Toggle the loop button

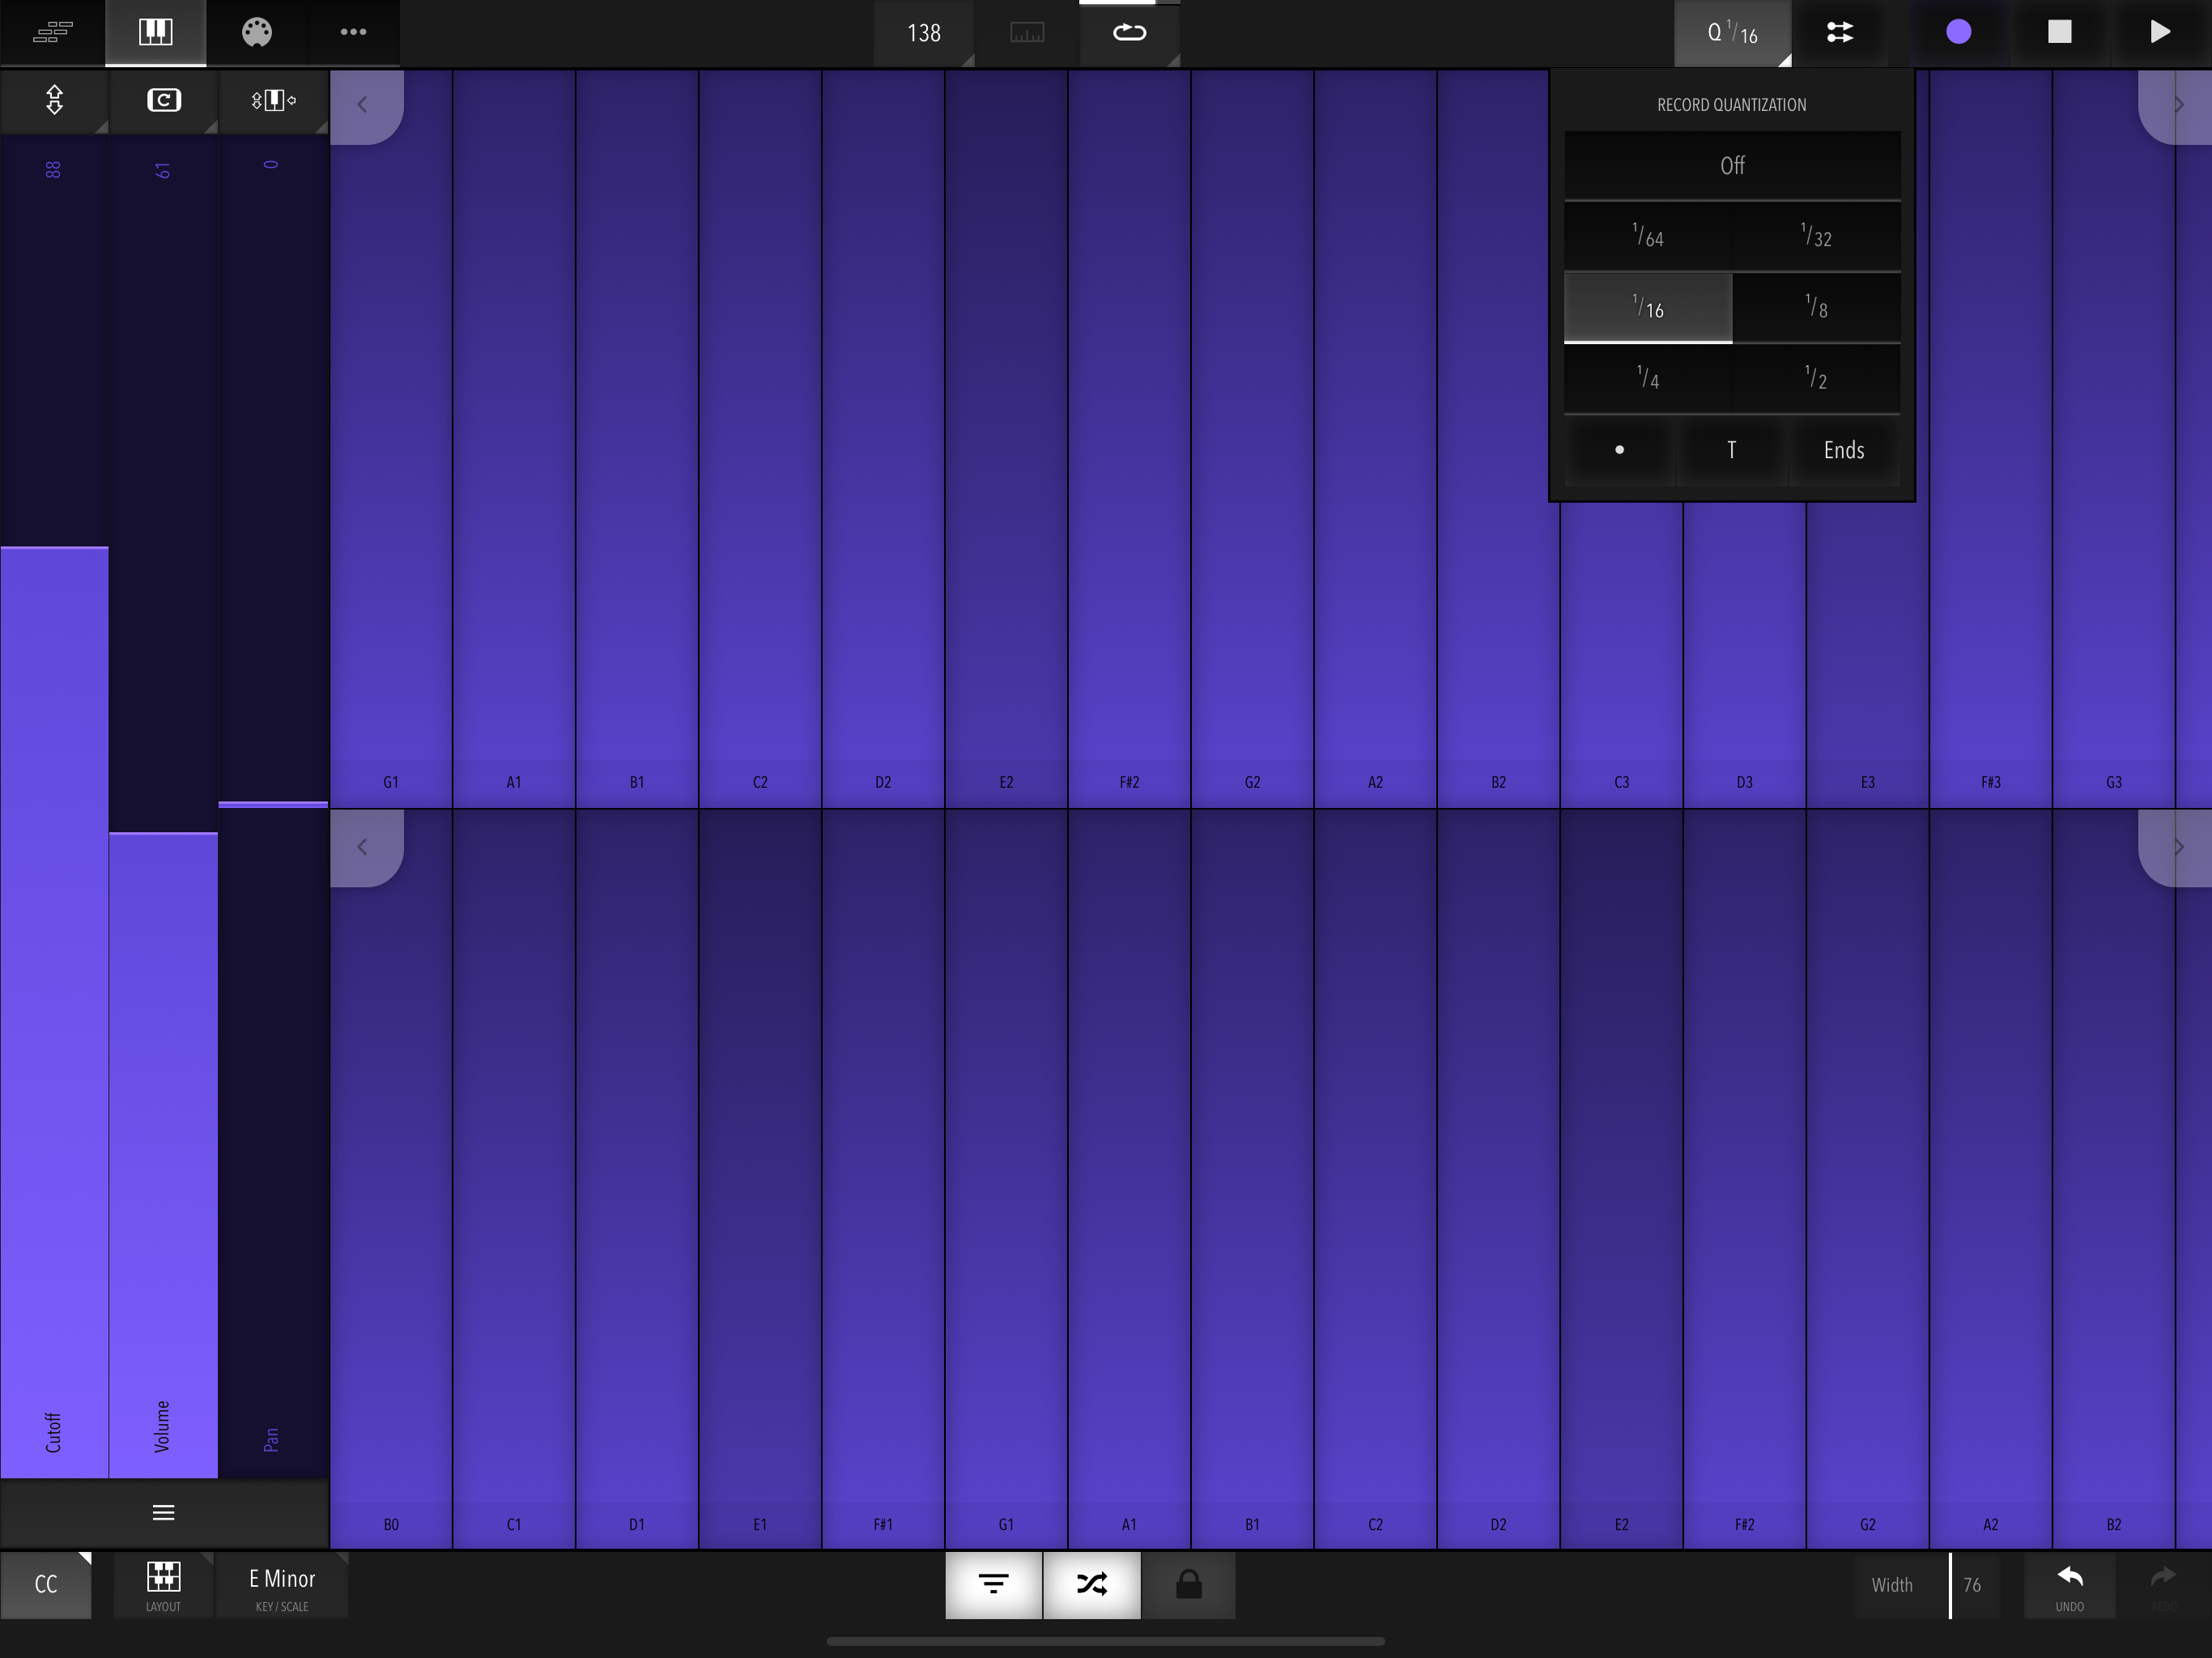click(1129, 32)
